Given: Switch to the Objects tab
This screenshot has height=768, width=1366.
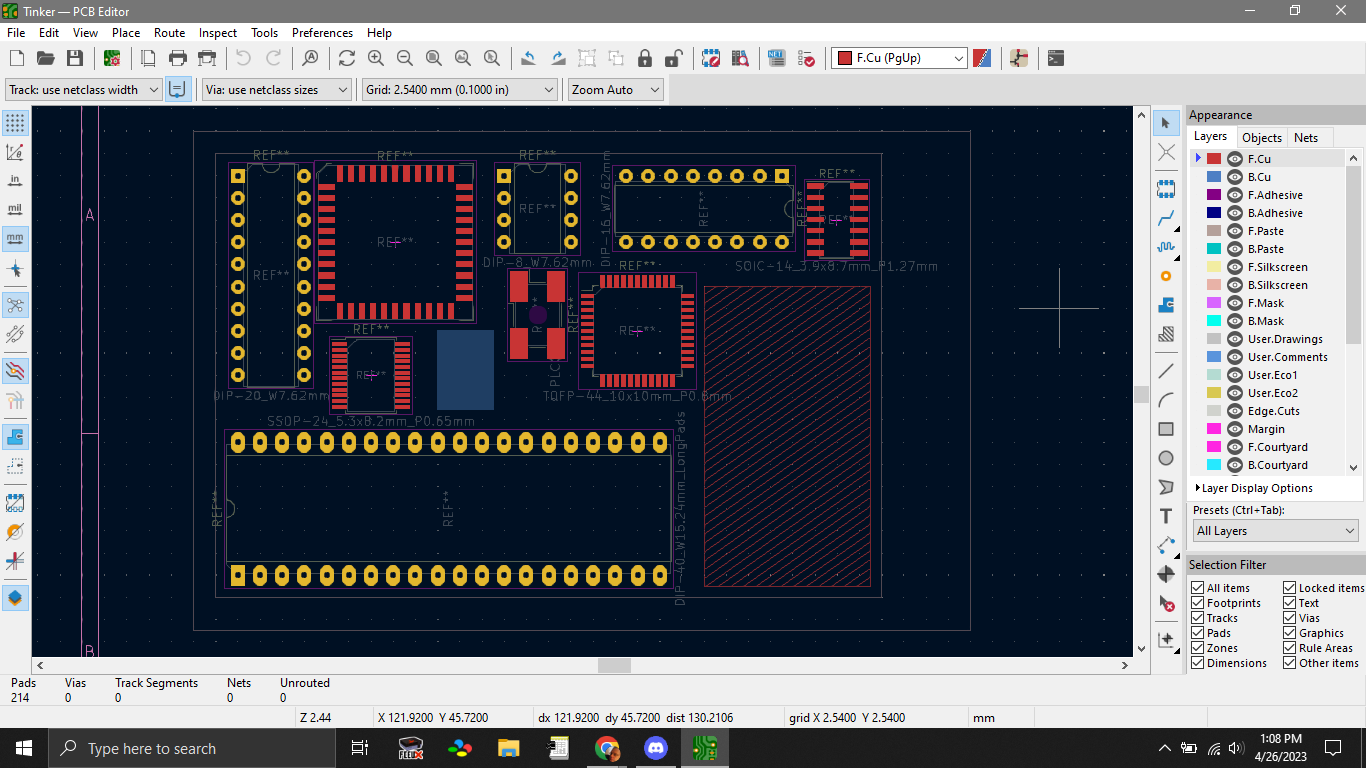Looking at the screenshot, I should point(1261,138).
